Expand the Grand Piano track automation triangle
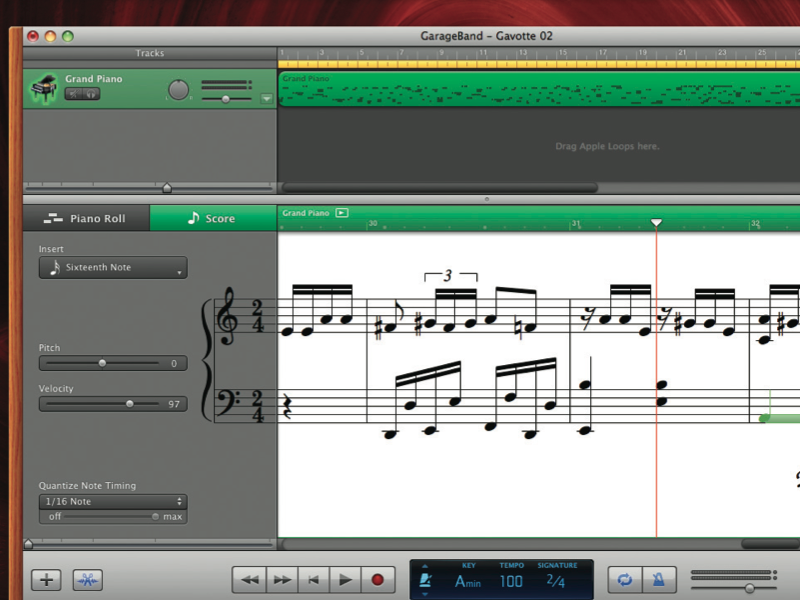The image size is (800, 600). [x=266, y=98]
